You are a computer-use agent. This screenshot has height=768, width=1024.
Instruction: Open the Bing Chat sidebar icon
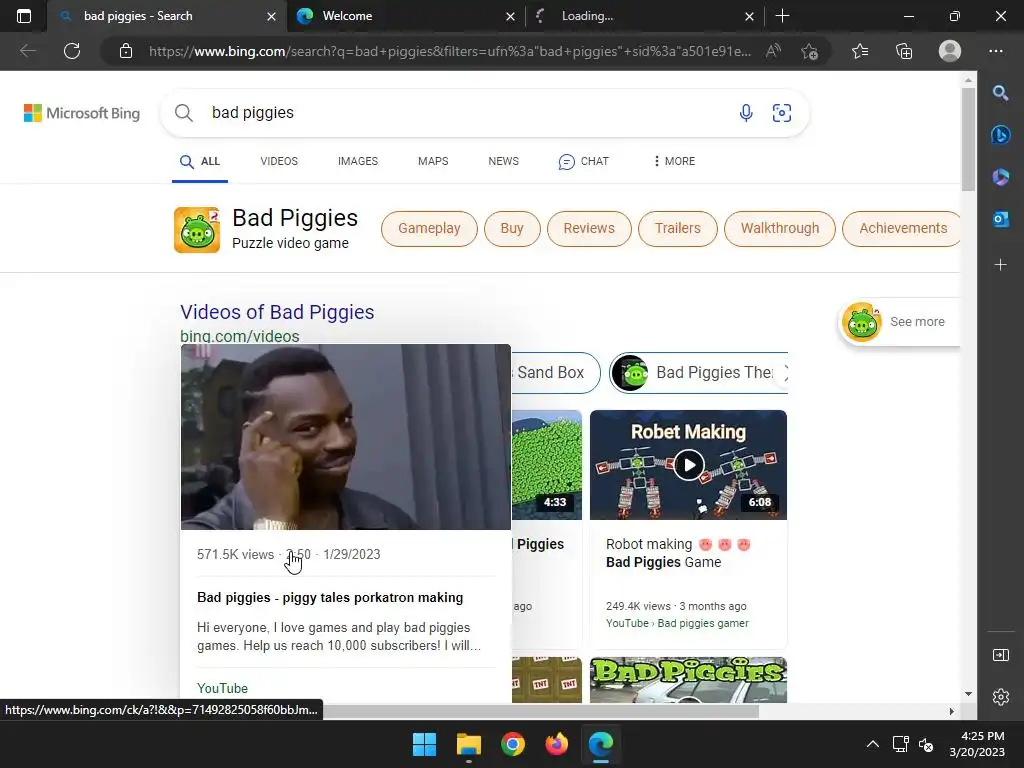pos(1000,135)
